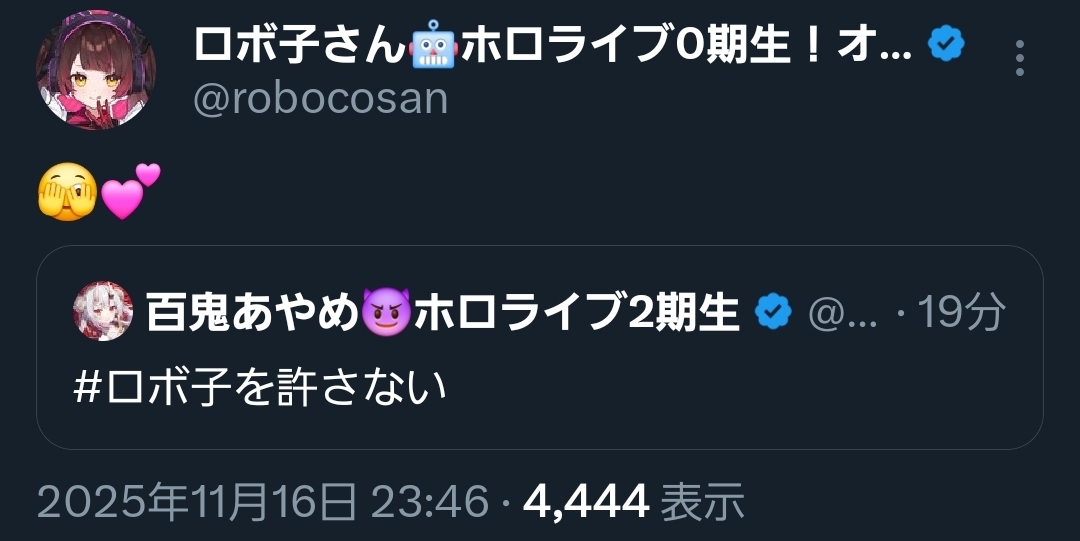Click the pink two-hearts emoji
This screenshot has height=541, width=1080.
131,191
